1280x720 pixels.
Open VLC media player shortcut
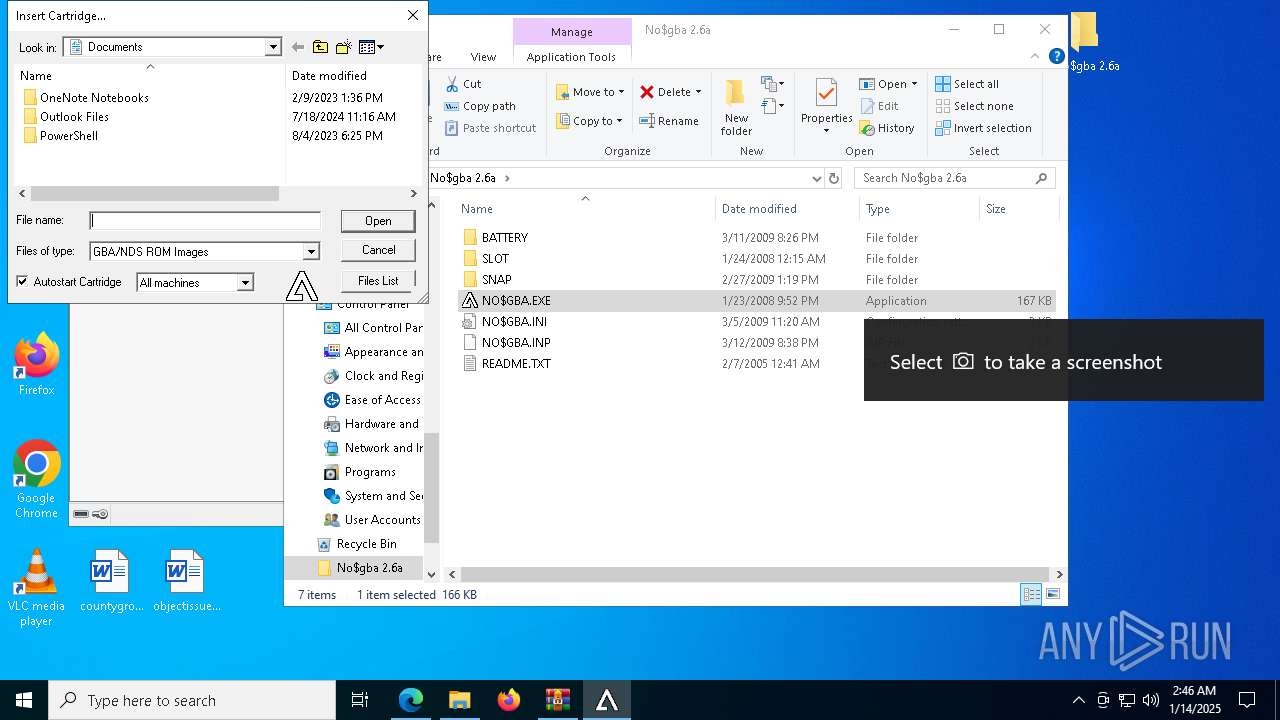point(36,588)
